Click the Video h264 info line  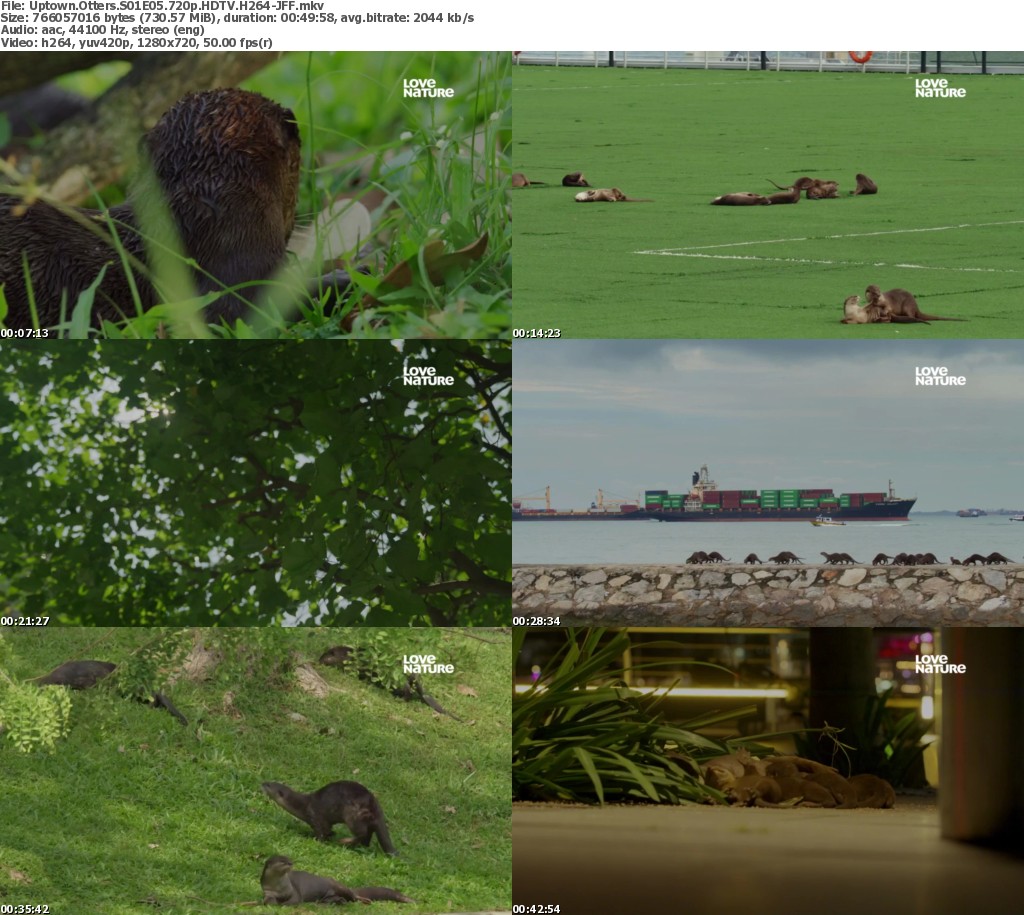136,43
